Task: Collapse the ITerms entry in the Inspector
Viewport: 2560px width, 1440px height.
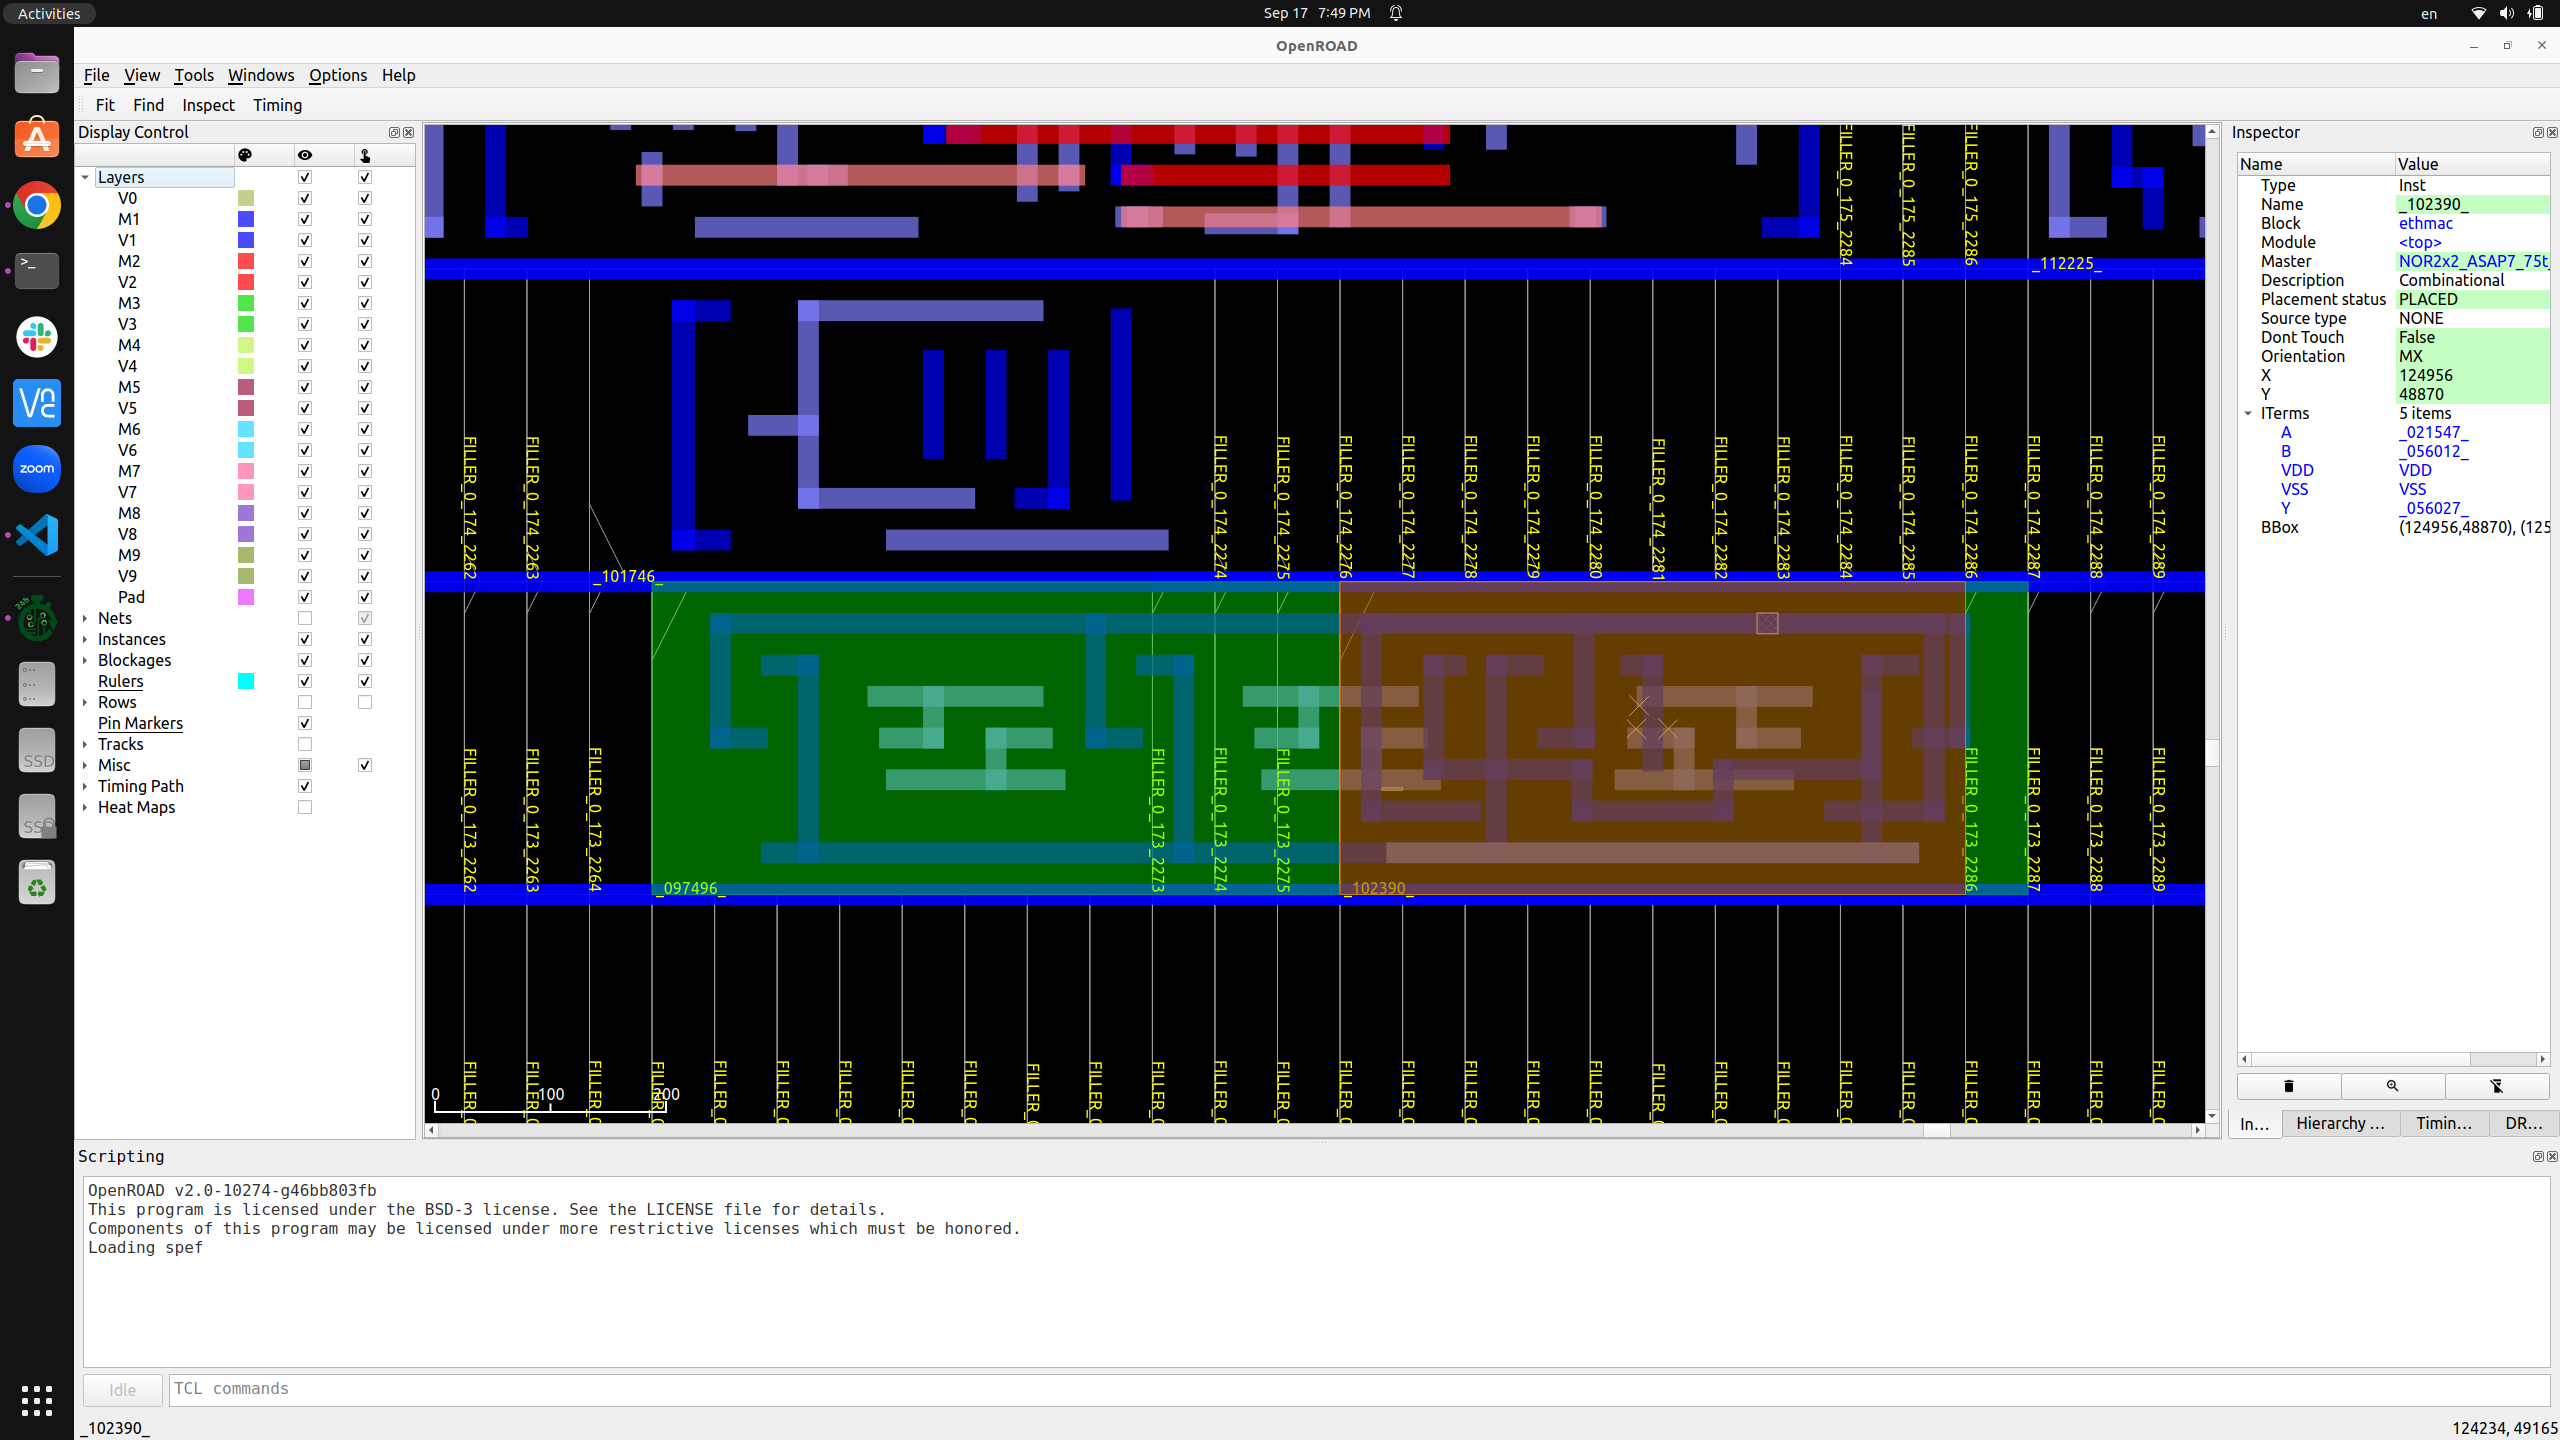Action: click(x=2248, y=413)
